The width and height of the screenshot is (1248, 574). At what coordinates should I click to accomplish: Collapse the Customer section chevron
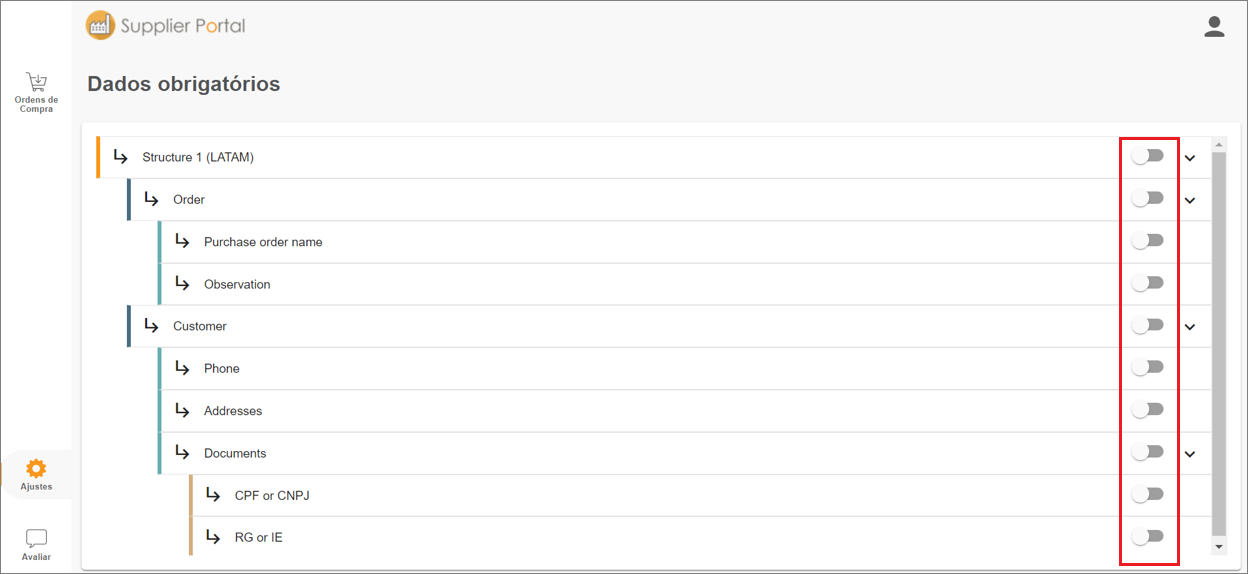[x=1190, y=327]
